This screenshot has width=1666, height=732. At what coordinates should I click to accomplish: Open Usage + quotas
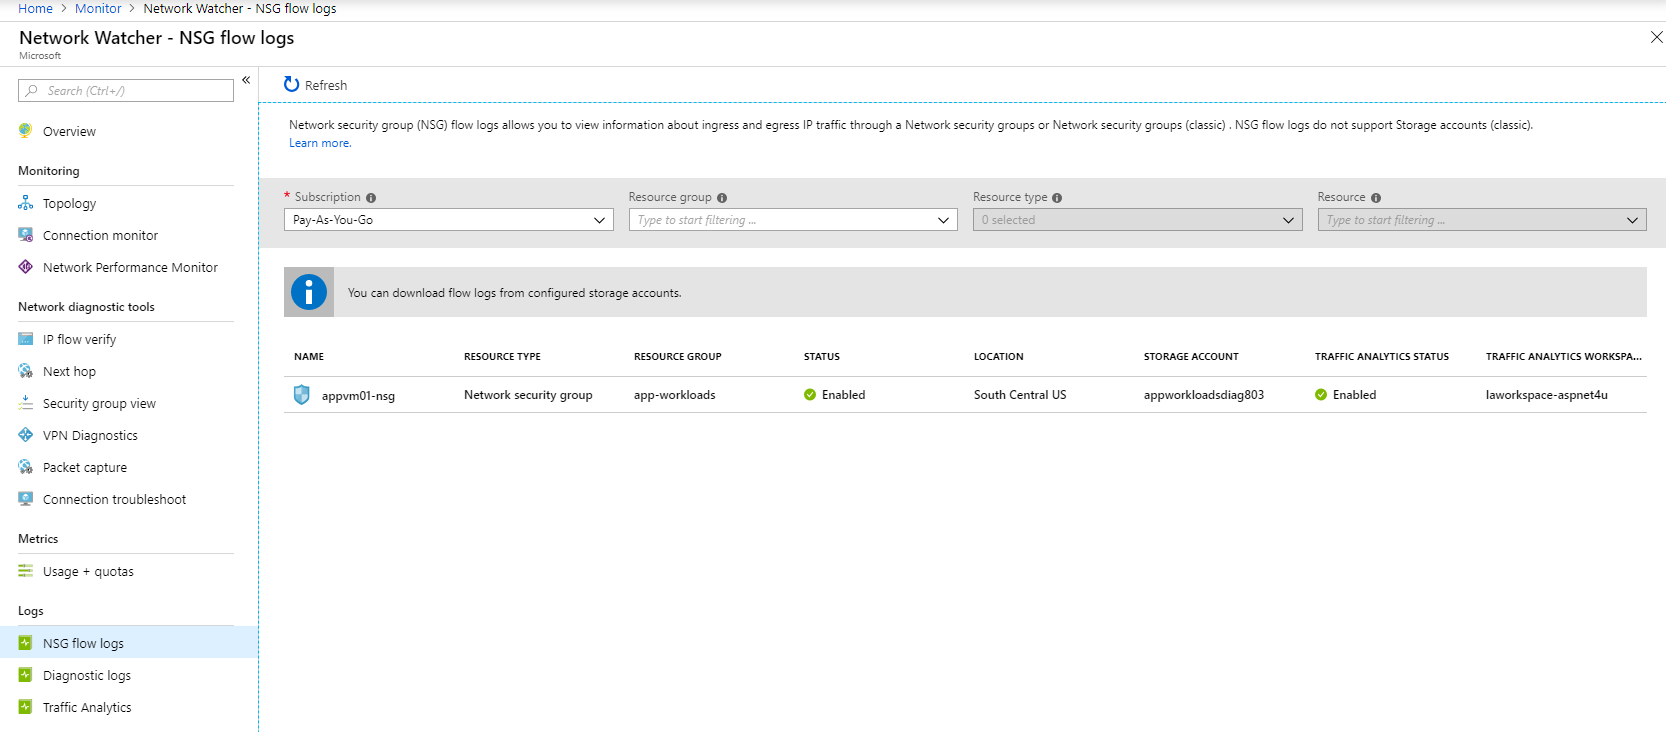[x=88, y=571]
